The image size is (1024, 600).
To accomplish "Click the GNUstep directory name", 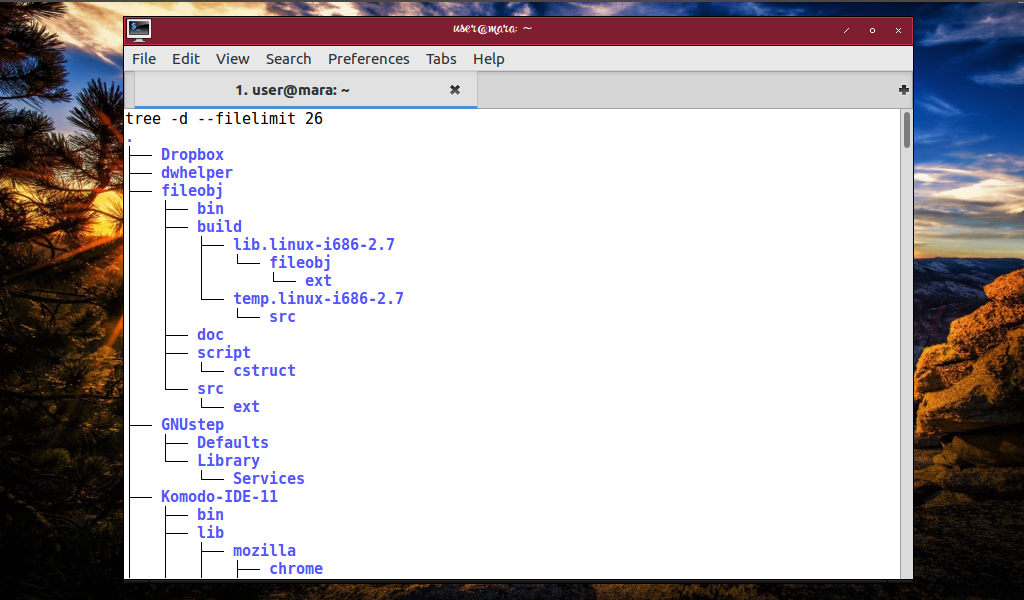I will pyautogui.click(x=192, y=425).
